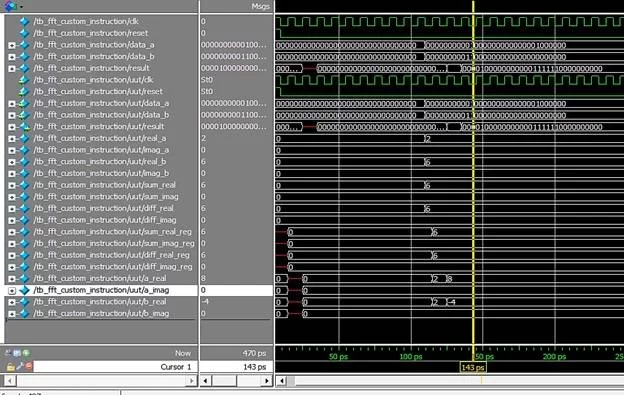Image resolution: width=624 pixels, height=395 pixels.
Task: Click the wave window icon at top-left
Action: tap(10, 6)
